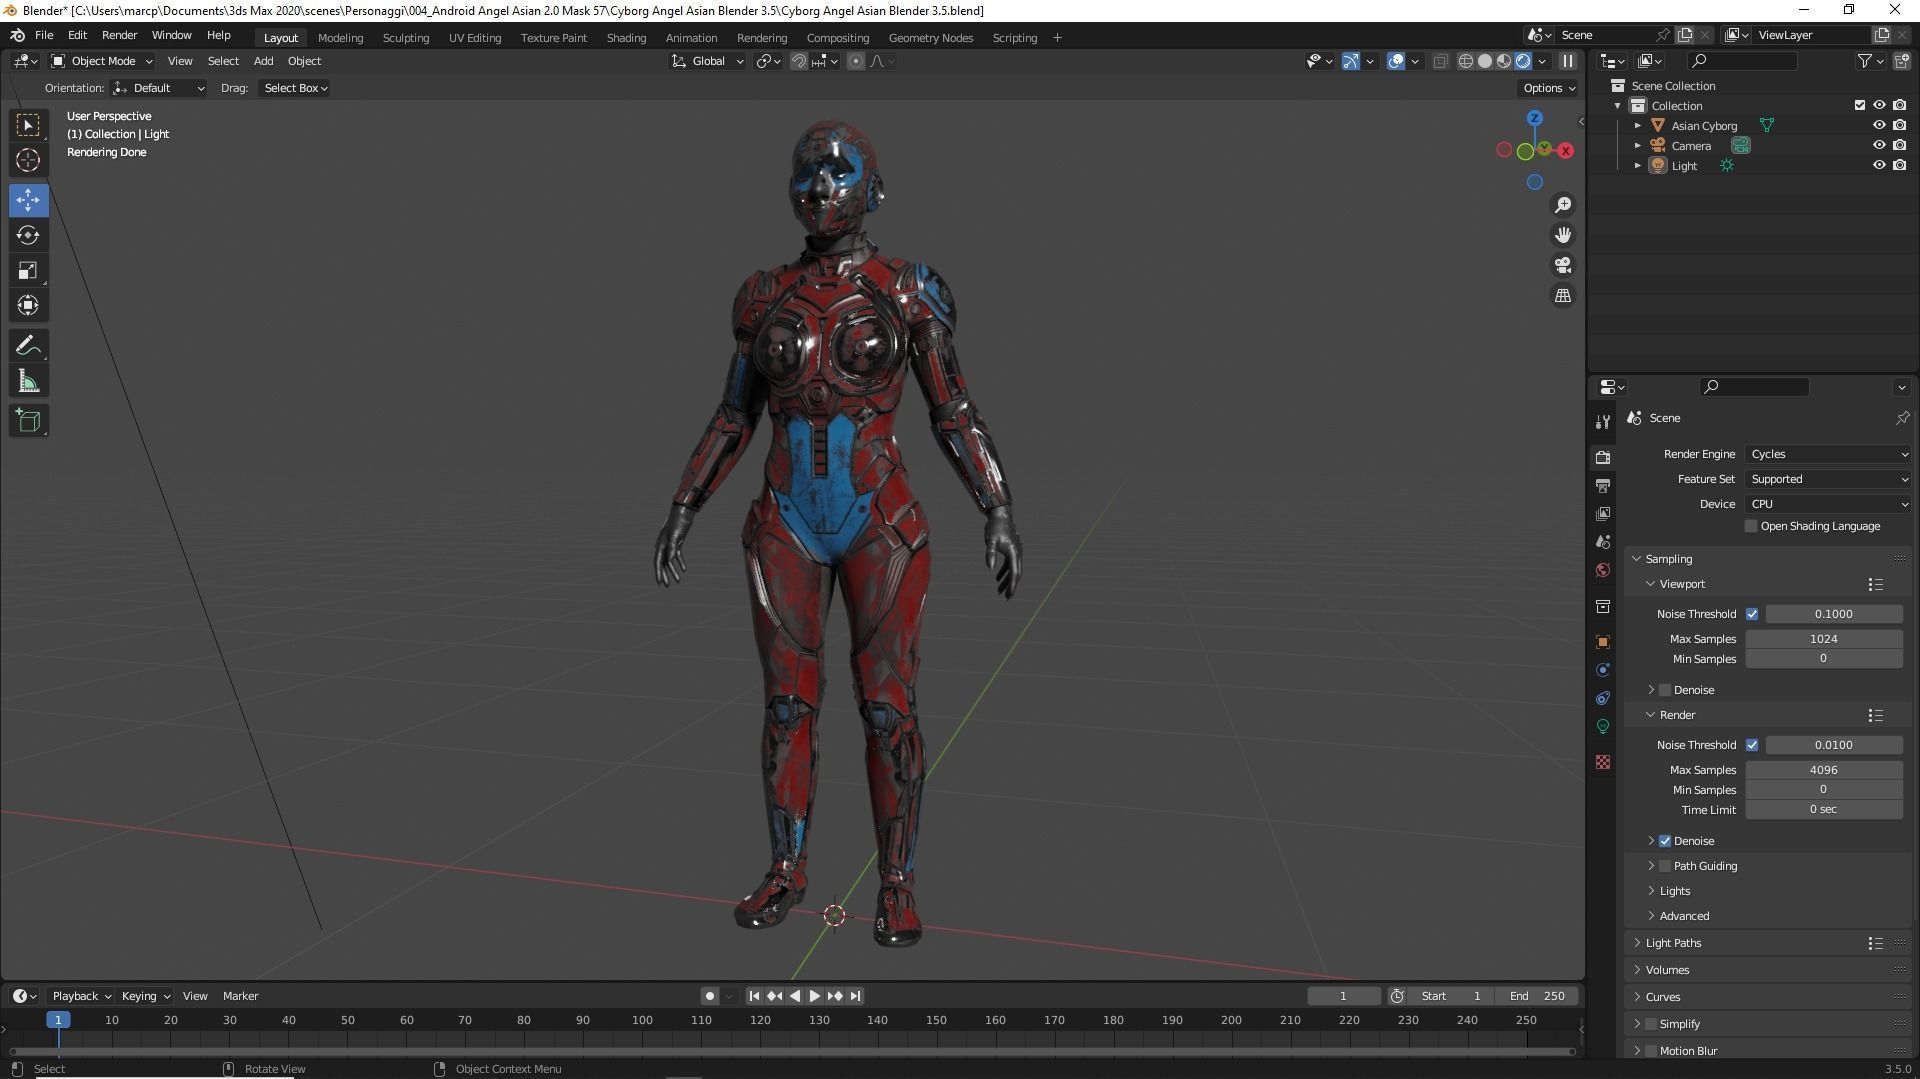The height and width of the screenshot is (1079, 1920).
Task: Open the Object Data light properties tab
Action: pos(1603,726)
